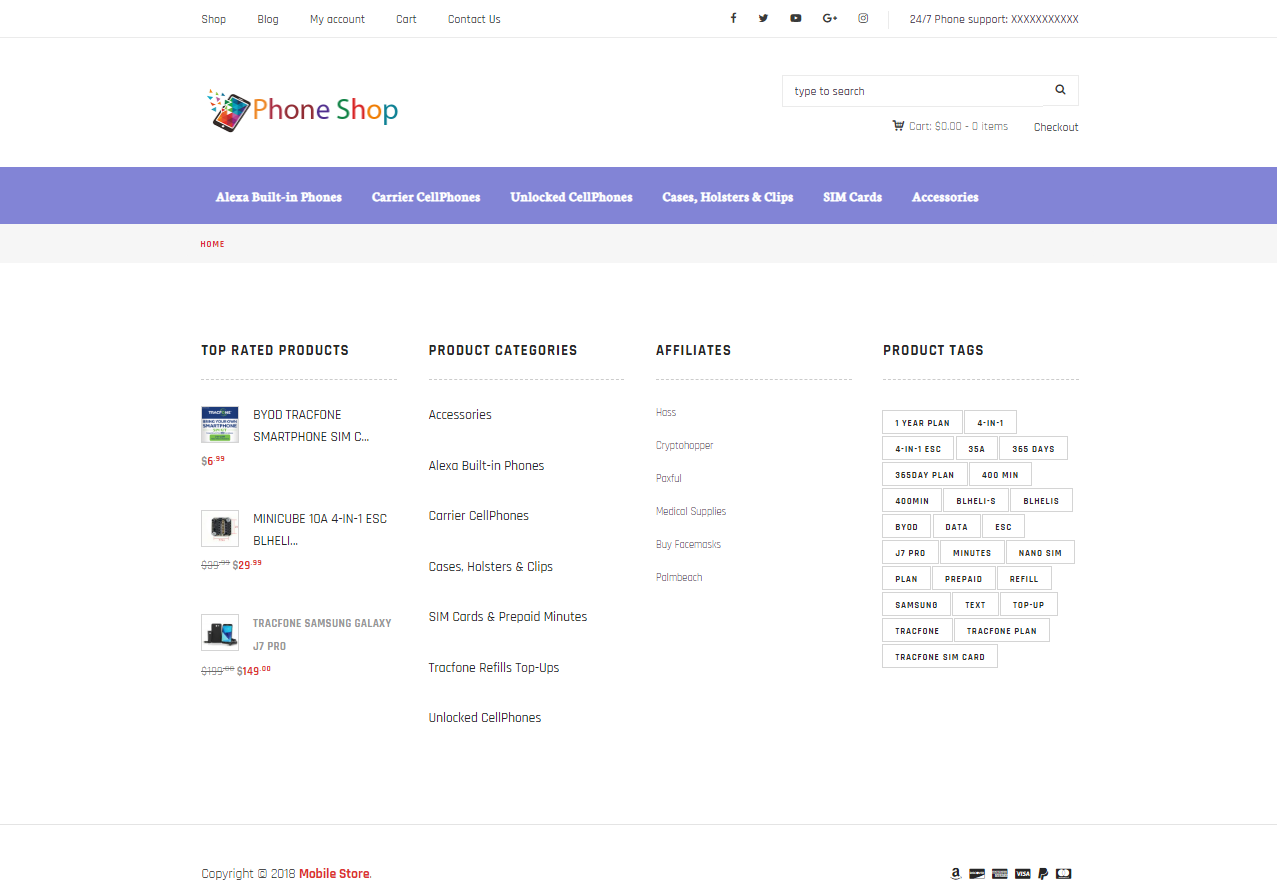Screen dimensions: 1277x888
Task: Click the MasterCard icon in footer
Action: (1064, 873)
